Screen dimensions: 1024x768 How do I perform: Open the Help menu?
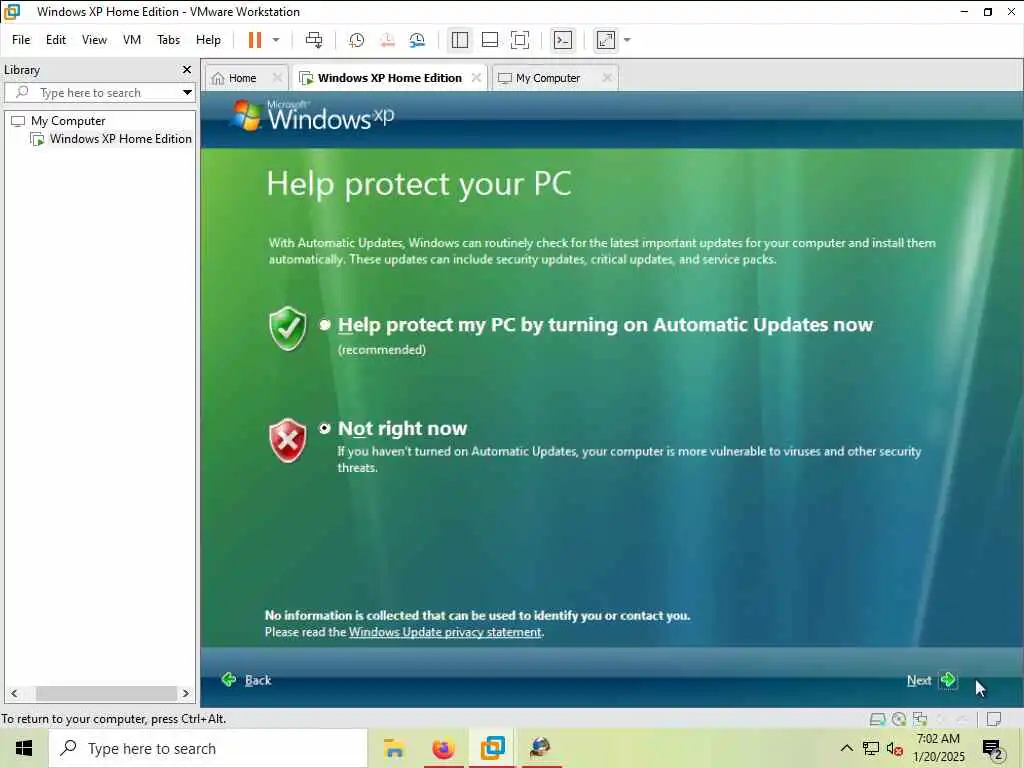click(208, 40)
